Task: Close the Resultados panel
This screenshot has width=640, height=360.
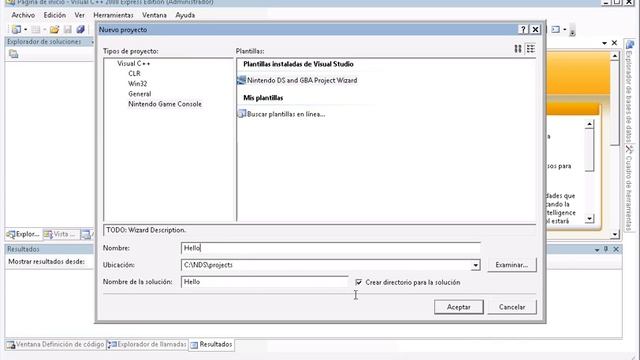Action: (616, 249)
